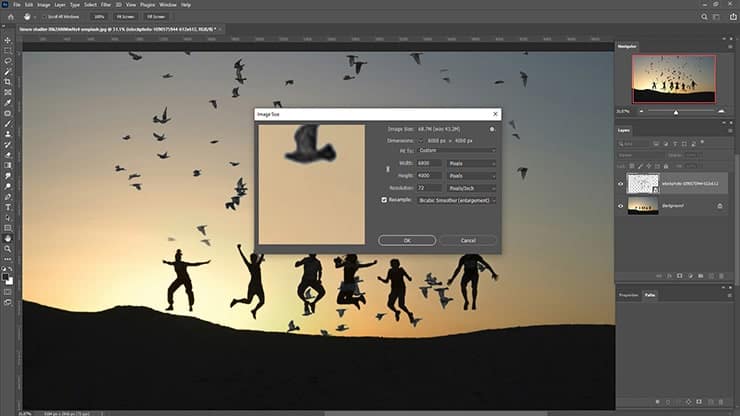Screen dimensions: 740x416
Task: Toggle Scroll All Windows checkbox
Action: [x=44, y=17]
